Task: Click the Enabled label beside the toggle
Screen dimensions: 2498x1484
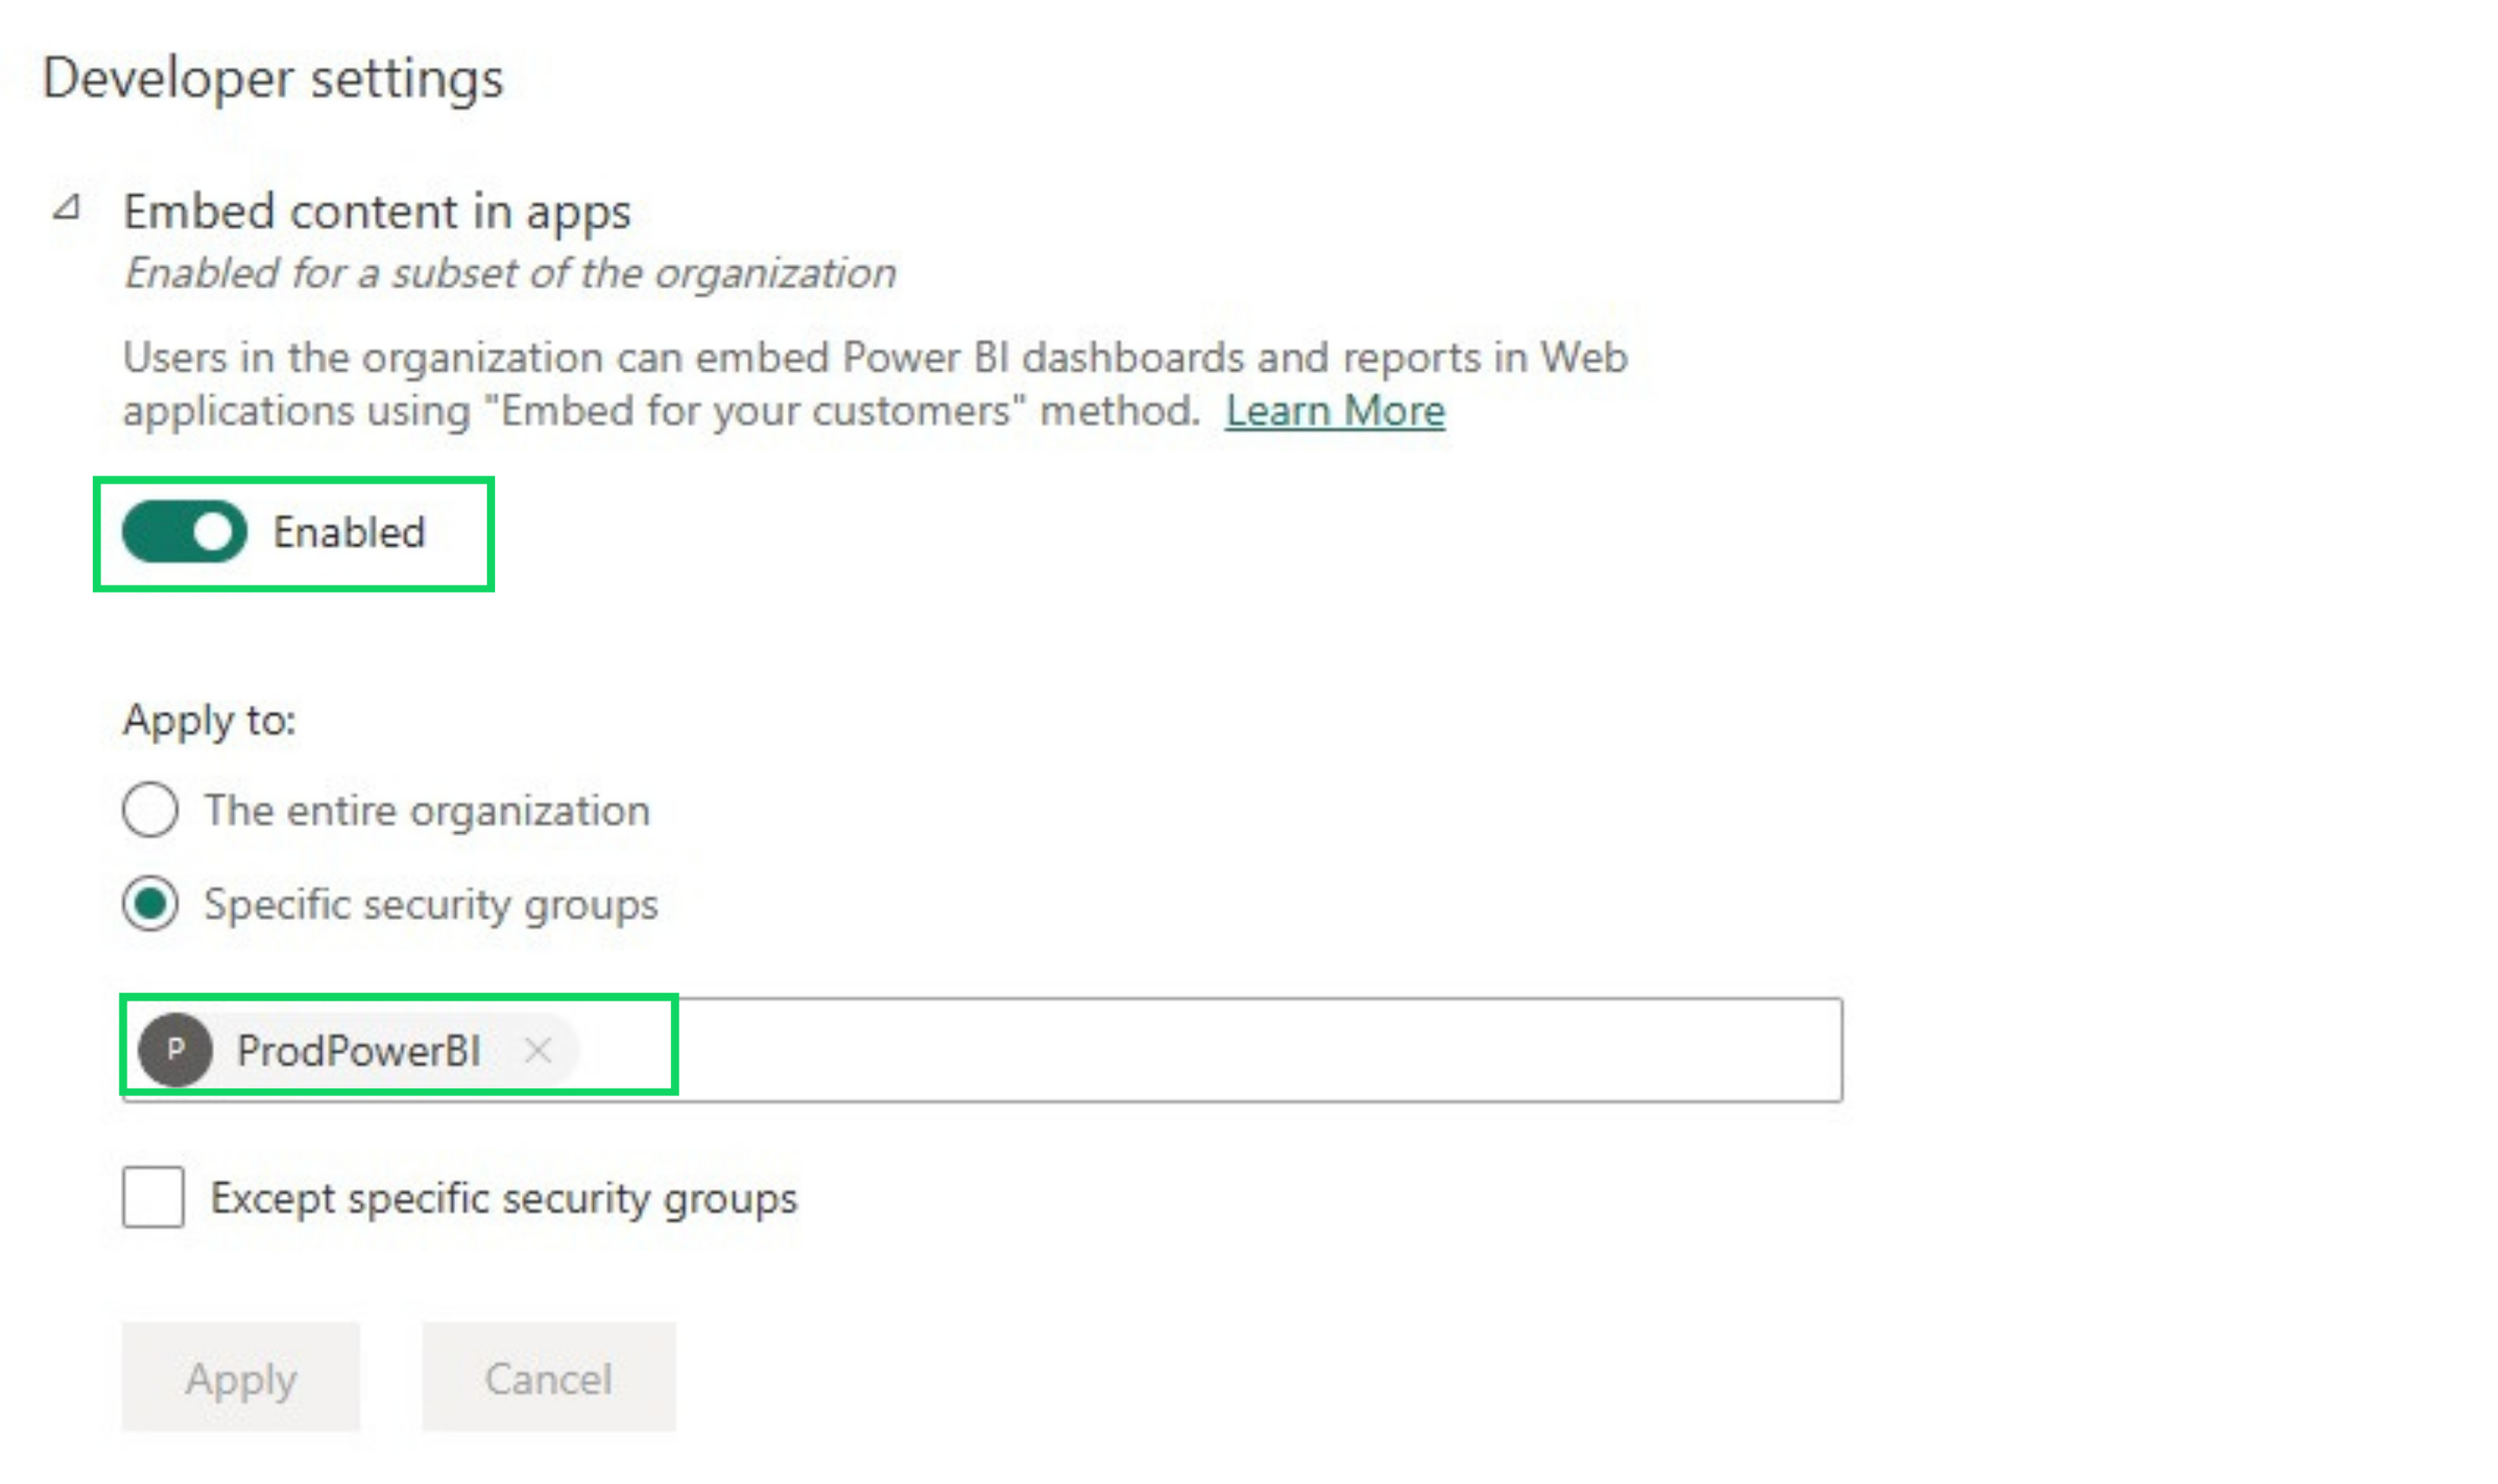Action: click(x=349, y=532)
